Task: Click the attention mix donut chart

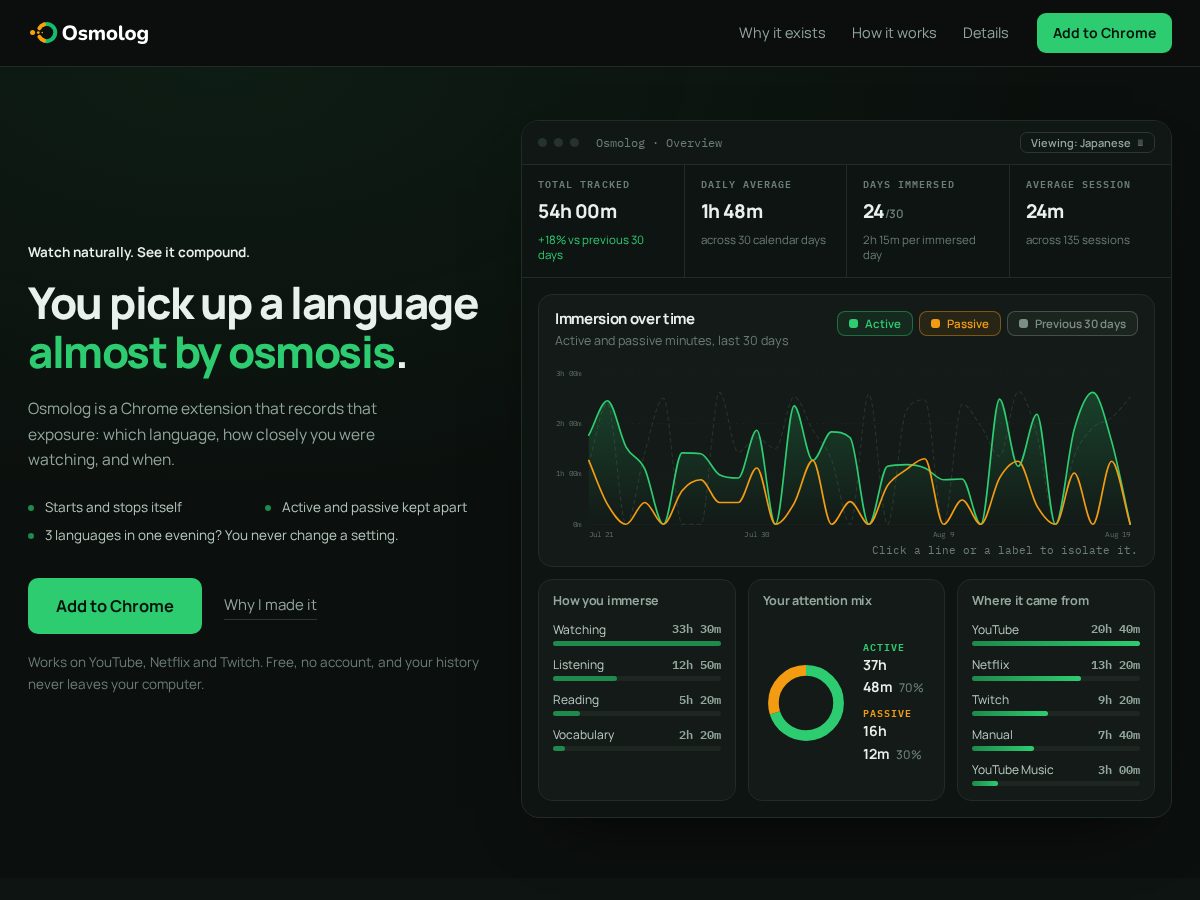Action: click(x=806, y=702)
